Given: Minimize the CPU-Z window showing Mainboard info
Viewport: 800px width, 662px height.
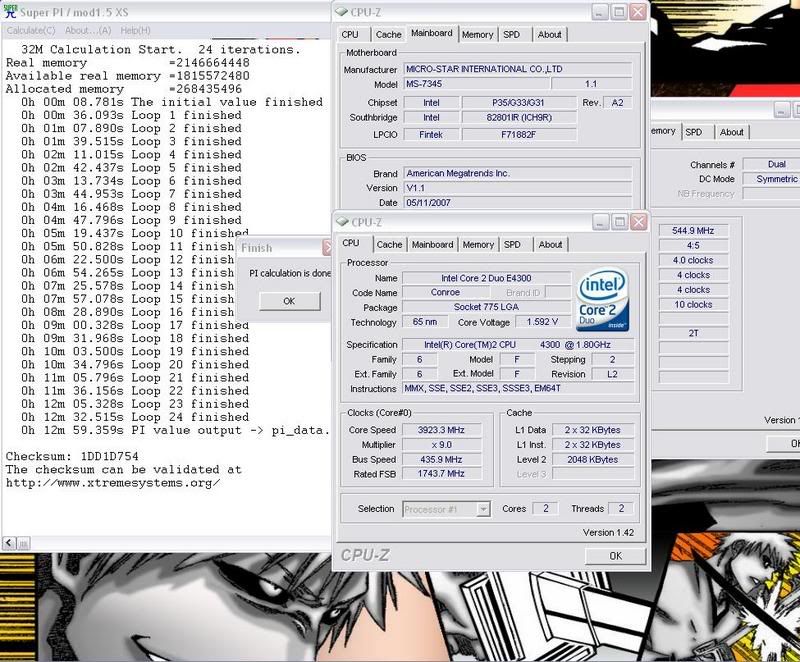Looking at the screenshot, I should [597, 12].
